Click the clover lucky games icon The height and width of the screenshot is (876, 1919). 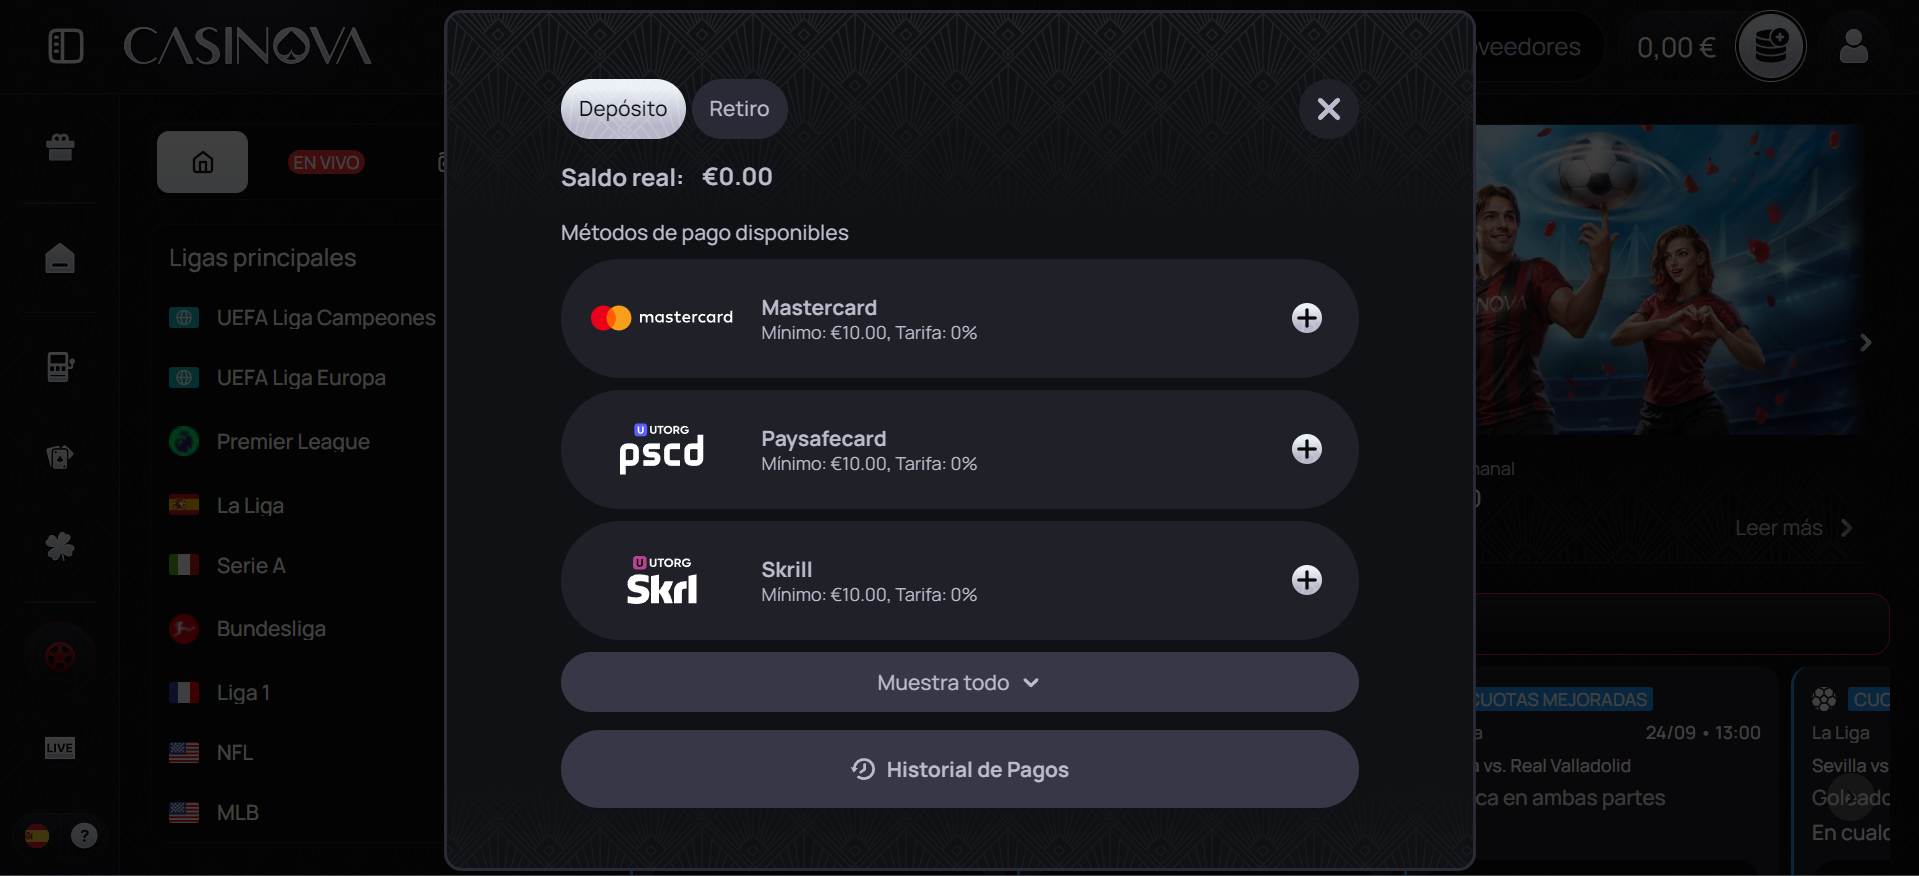click(60, 546)
